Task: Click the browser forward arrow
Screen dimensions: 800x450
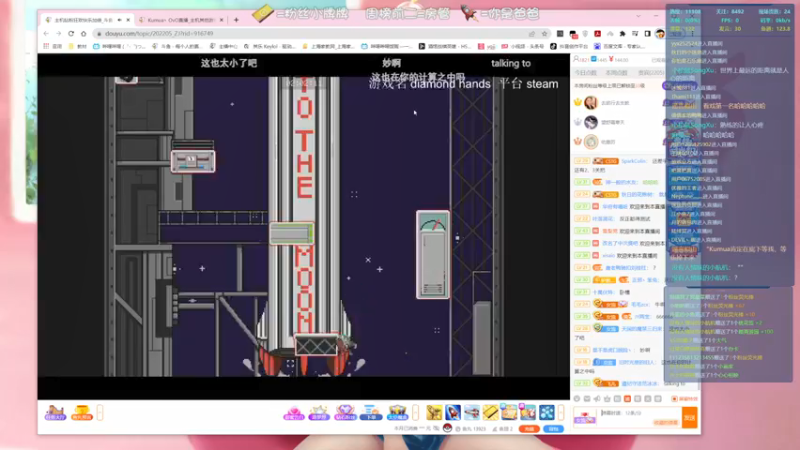Action: click(x=58, y=34)
